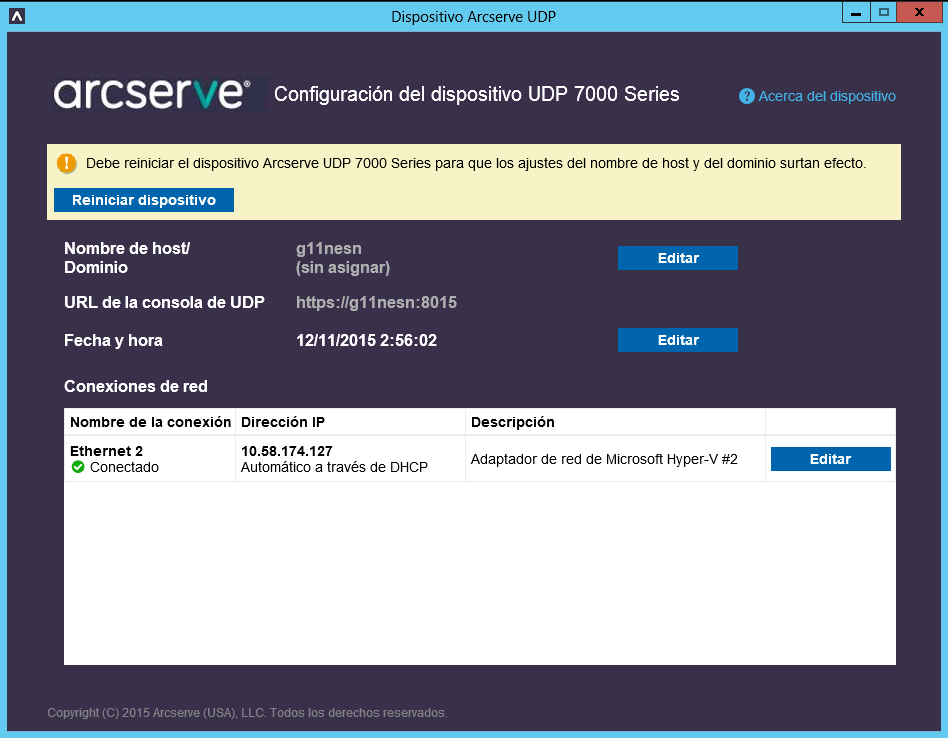Click the (sin asignar) domain value
The width and height of the screenshot is (948, 738).
tap(343, 268)
